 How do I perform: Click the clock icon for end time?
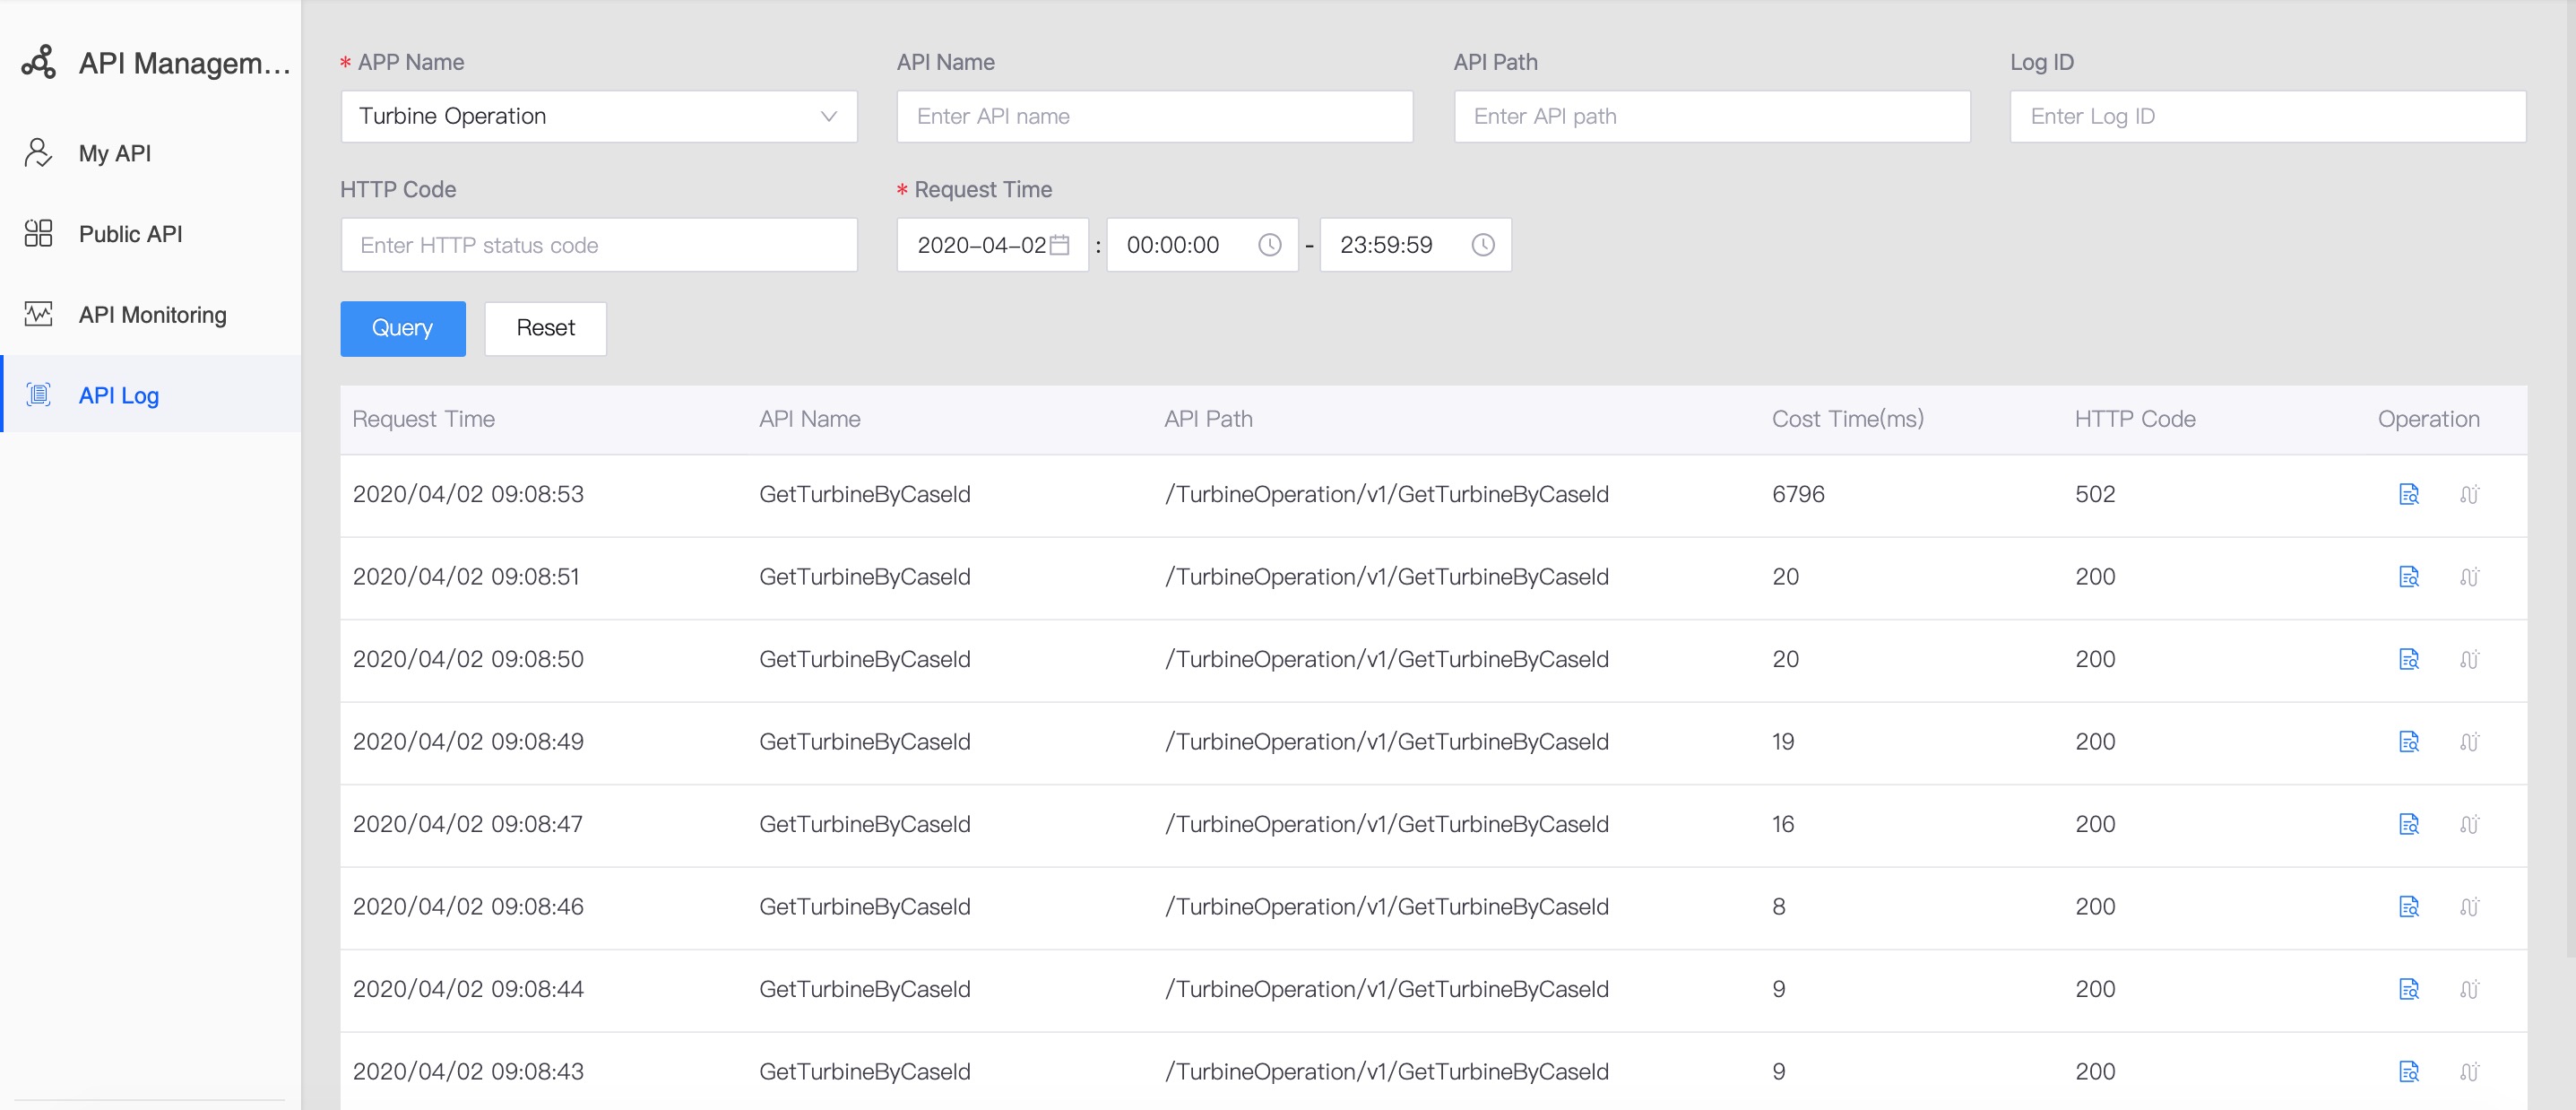pos(1483,245)
